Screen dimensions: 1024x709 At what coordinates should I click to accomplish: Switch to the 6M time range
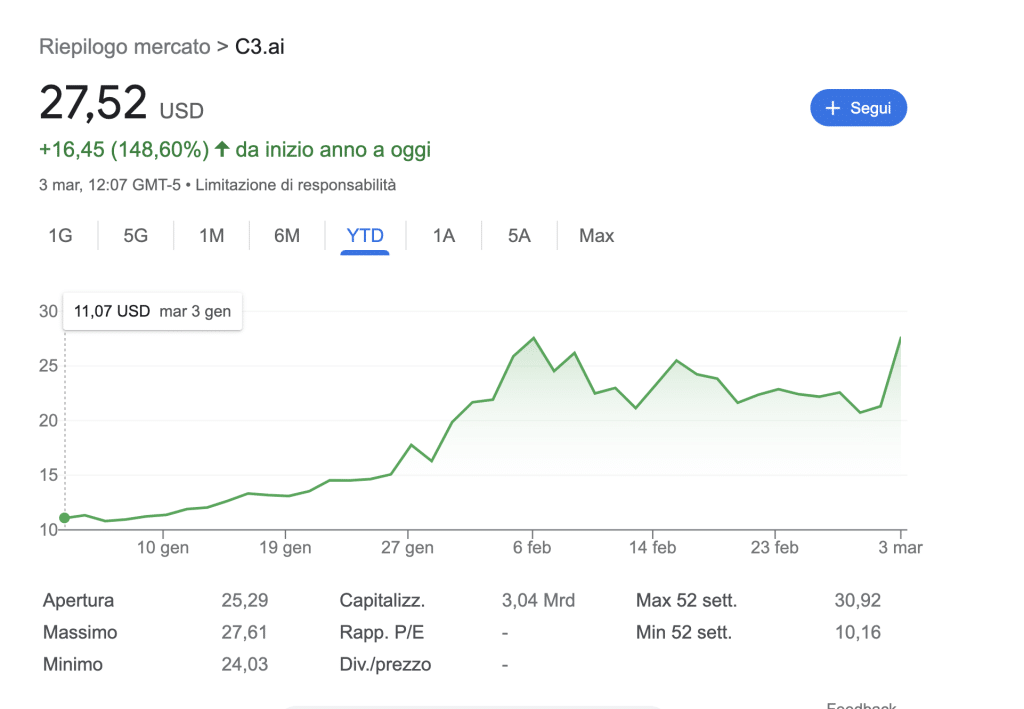[x=287, y=236]
